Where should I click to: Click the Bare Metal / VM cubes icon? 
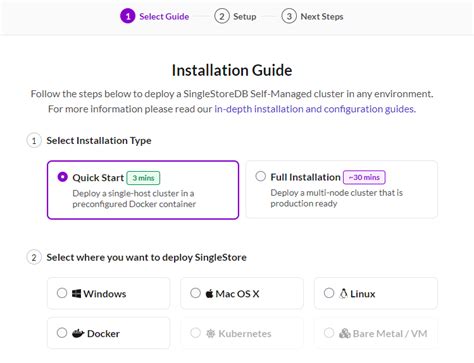[345, 333]
